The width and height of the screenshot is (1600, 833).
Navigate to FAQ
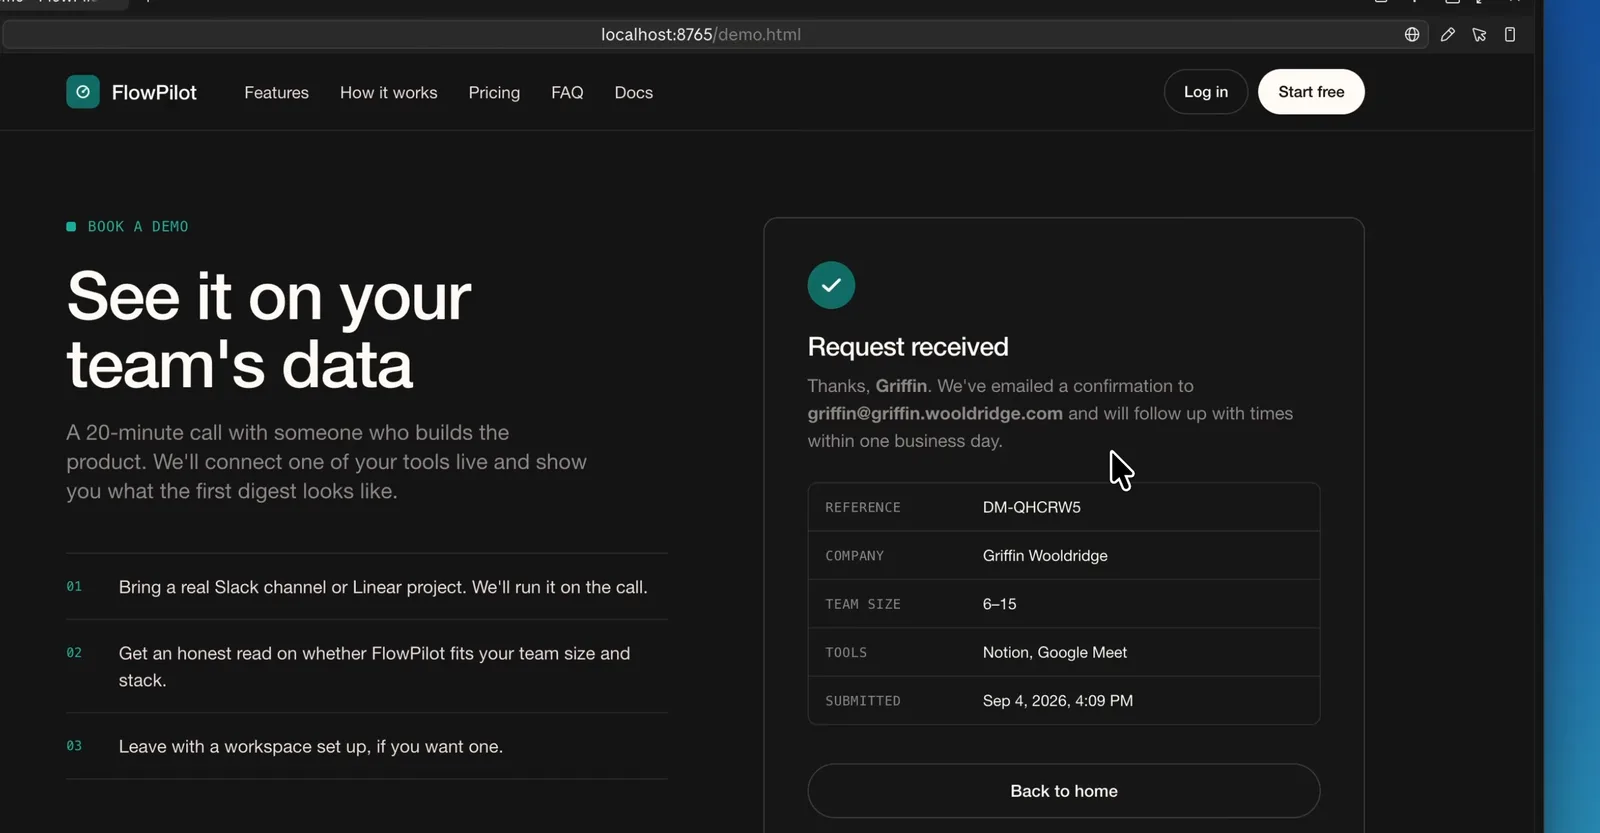[x=567, y=92]
